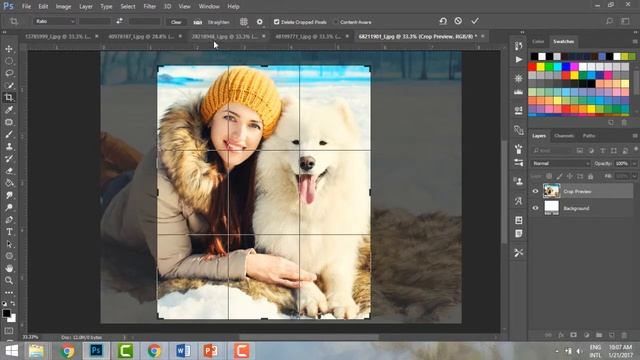Select the Zoom tool

[9, 280]
